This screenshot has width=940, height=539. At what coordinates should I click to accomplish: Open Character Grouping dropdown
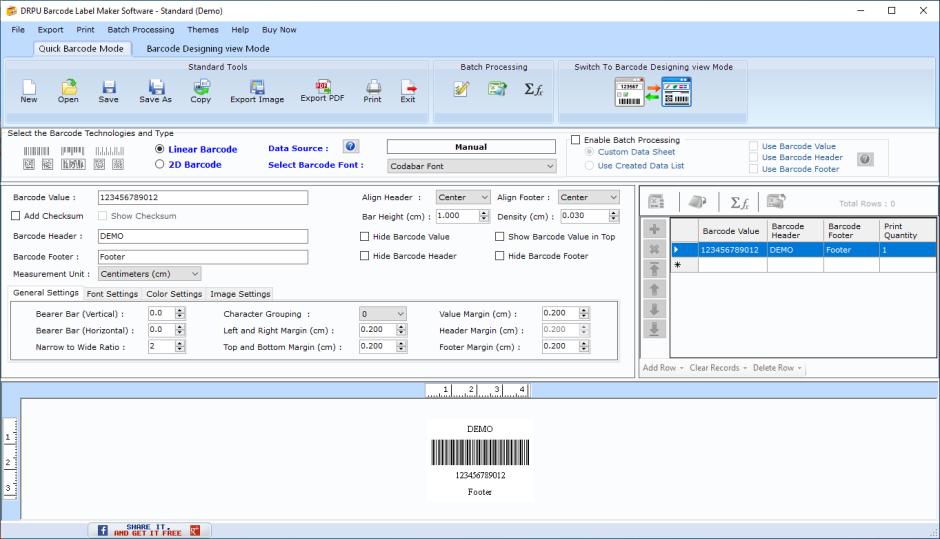(x=383, y=314)
